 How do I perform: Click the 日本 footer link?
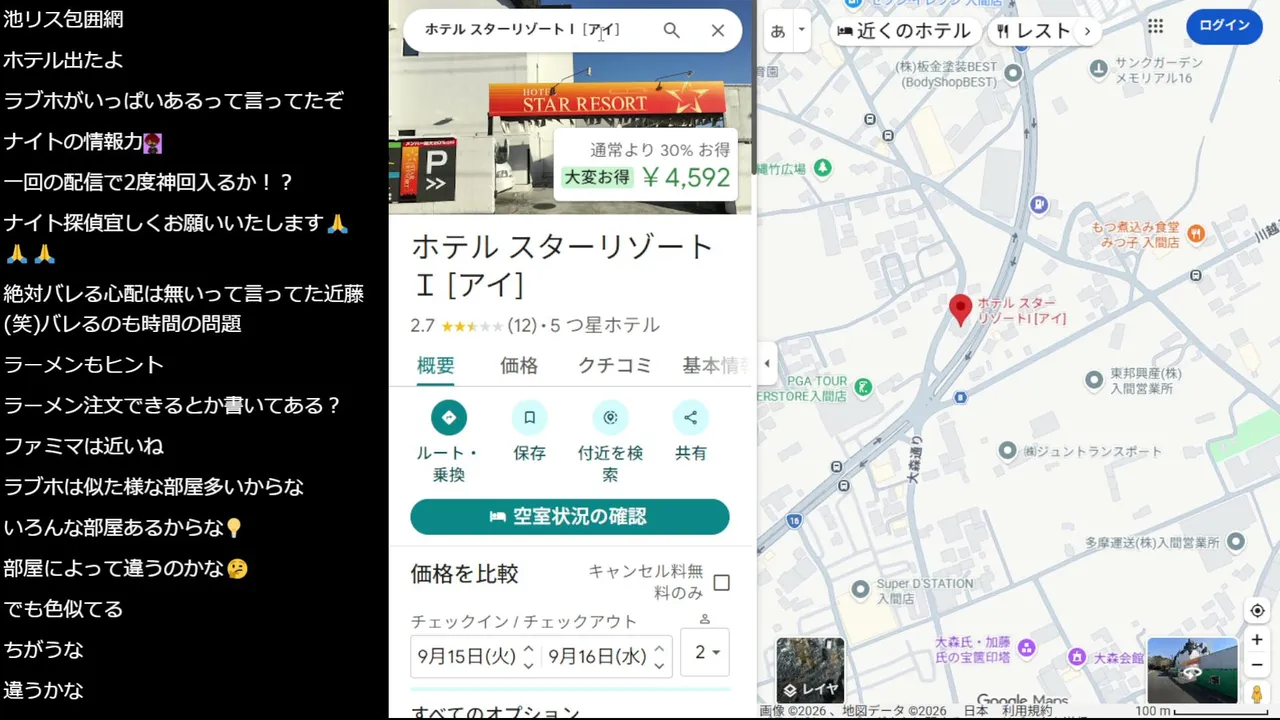(976, 711)
